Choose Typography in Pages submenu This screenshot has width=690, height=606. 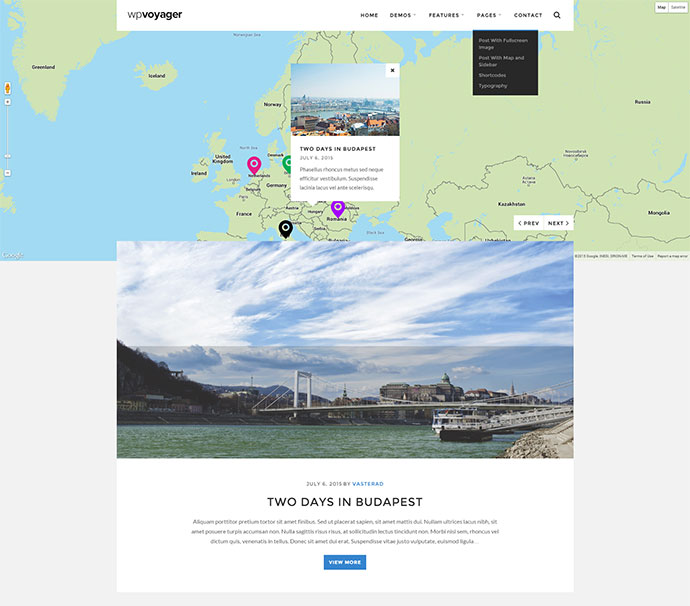[x=493, y=86]
